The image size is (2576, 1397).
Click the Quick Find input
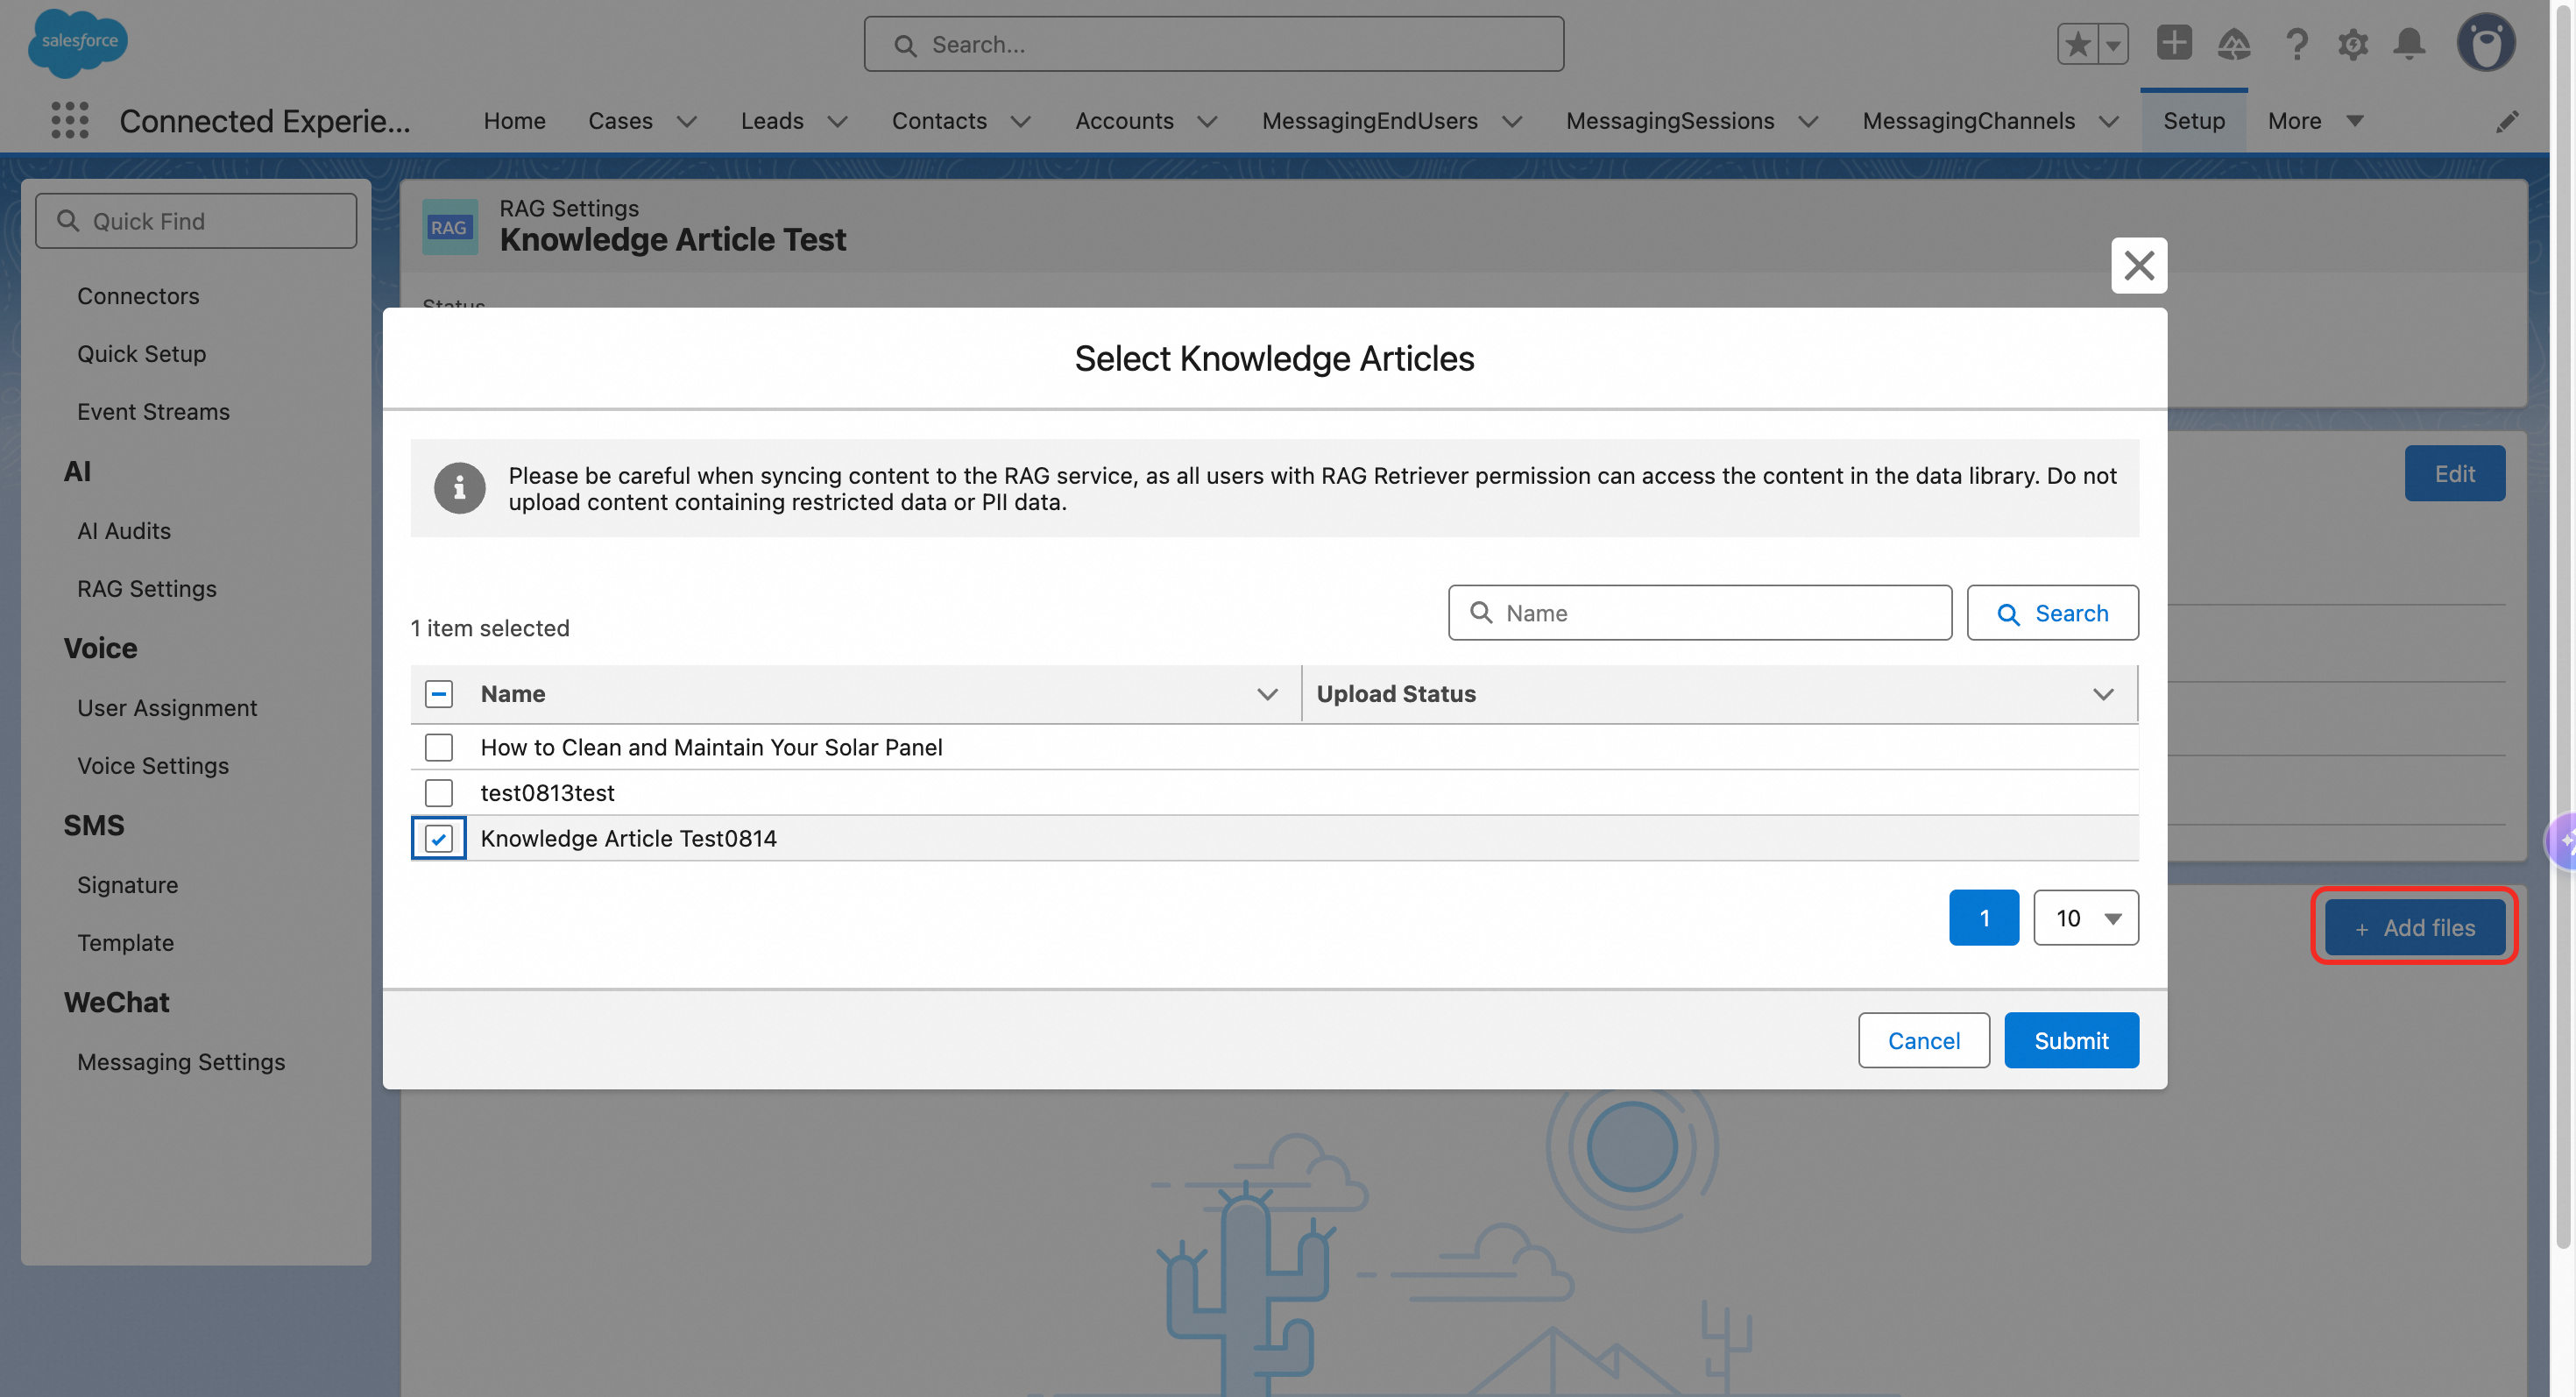196,220
